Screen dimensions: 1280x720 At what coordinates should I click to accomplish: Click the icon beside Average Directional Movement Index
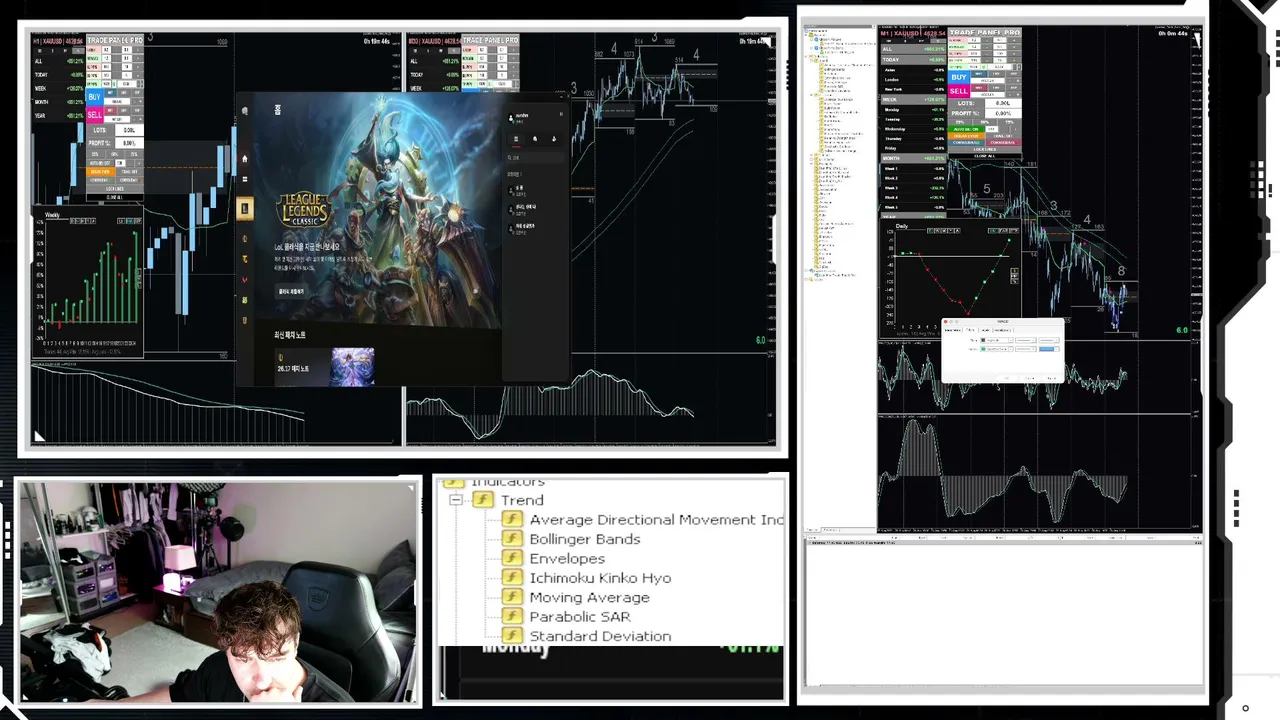(x=512, y=519)
